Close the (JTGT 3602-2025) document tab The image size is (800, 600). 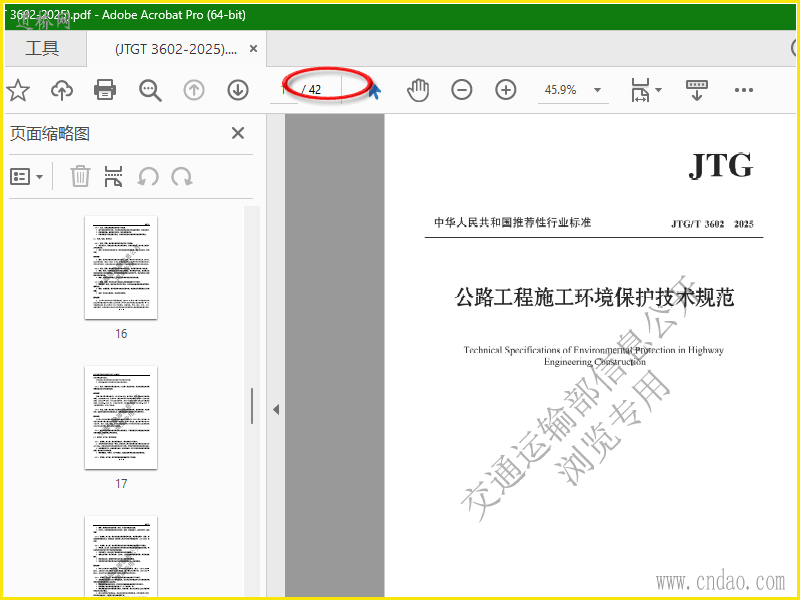pyautogui.click(x=253, y=48)
